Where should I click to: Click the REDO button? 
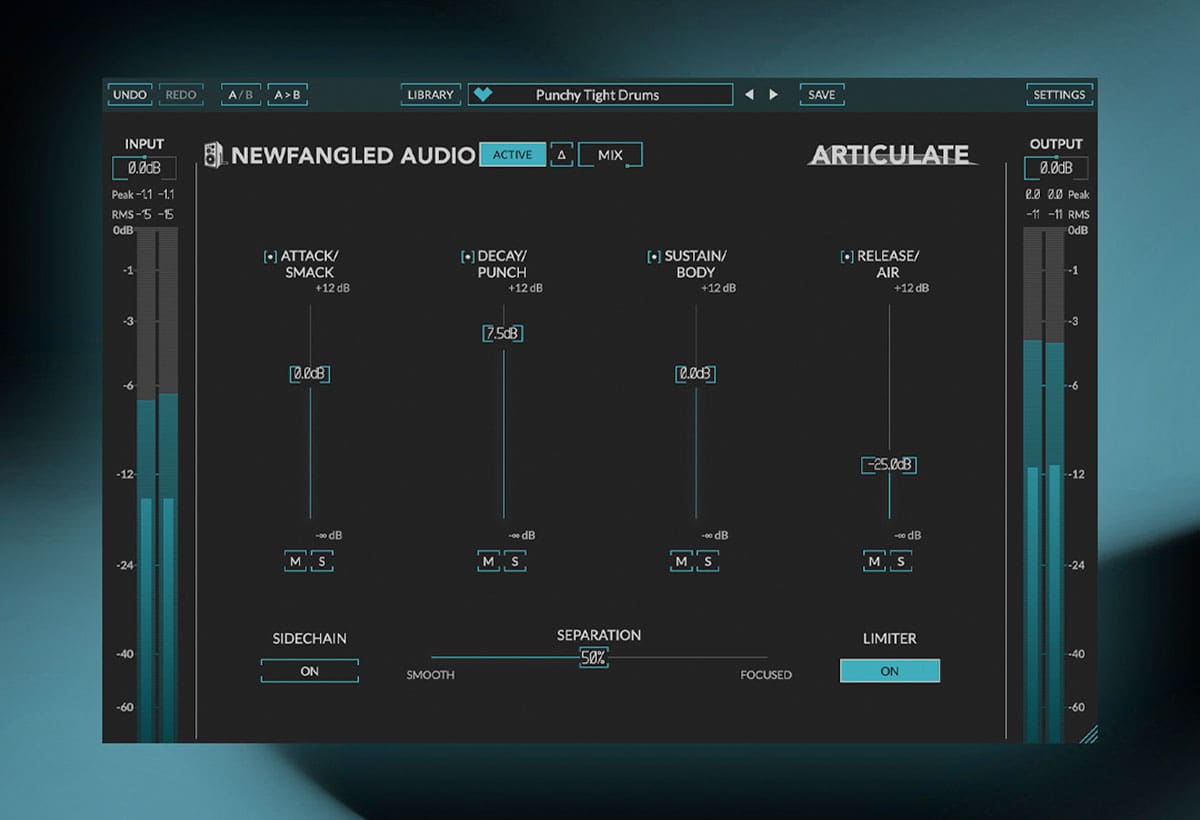(x=181, y=95)
